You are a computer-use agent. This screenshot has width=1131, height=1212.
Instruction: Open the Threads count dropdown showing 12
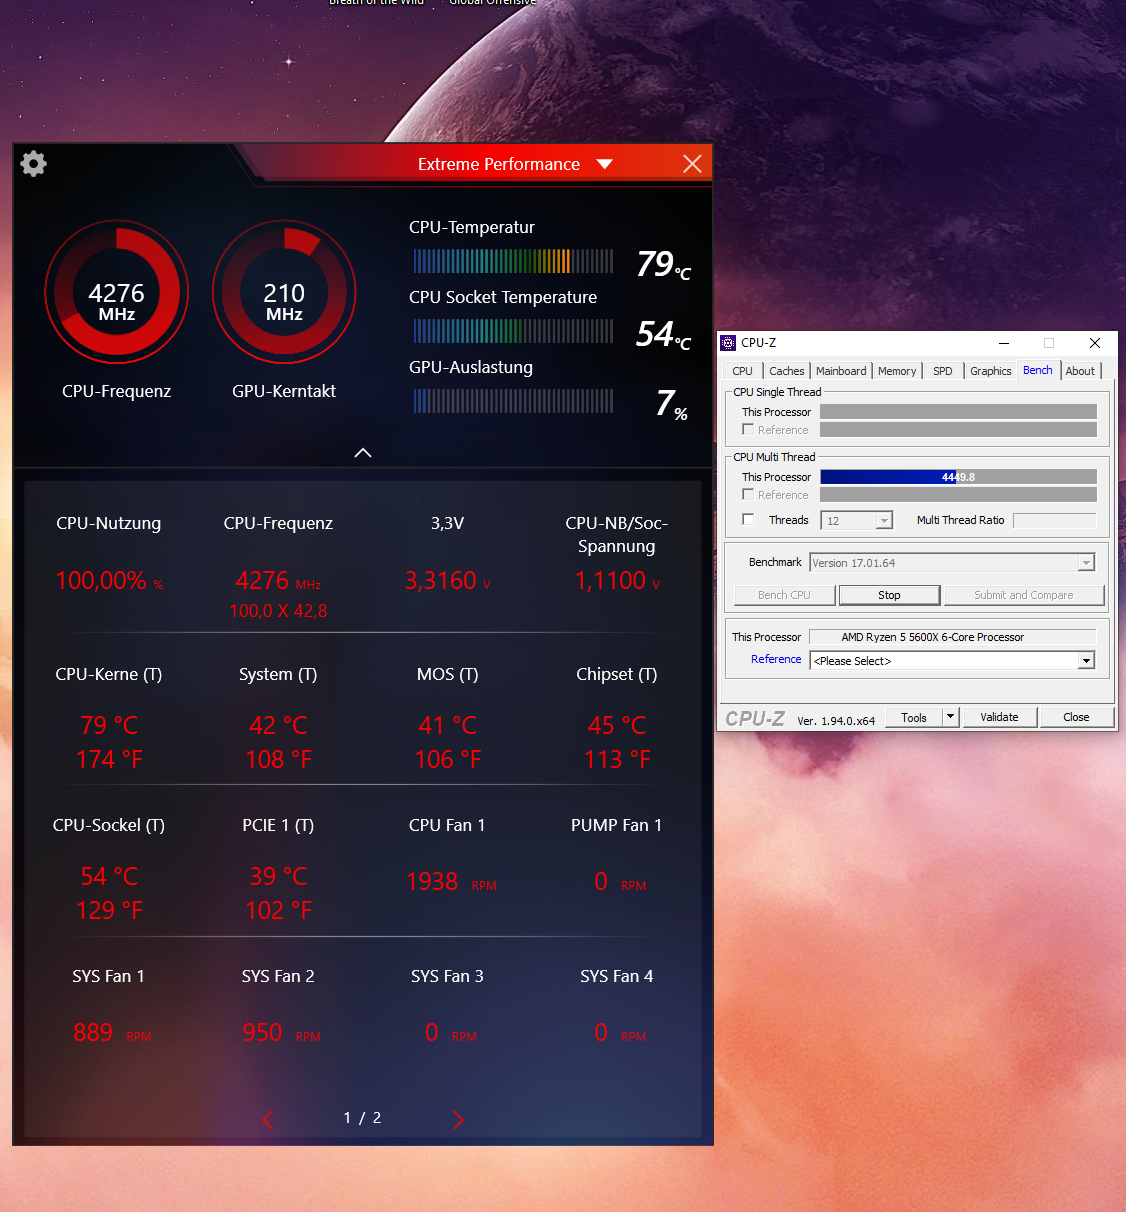click(x=856, y=520)
